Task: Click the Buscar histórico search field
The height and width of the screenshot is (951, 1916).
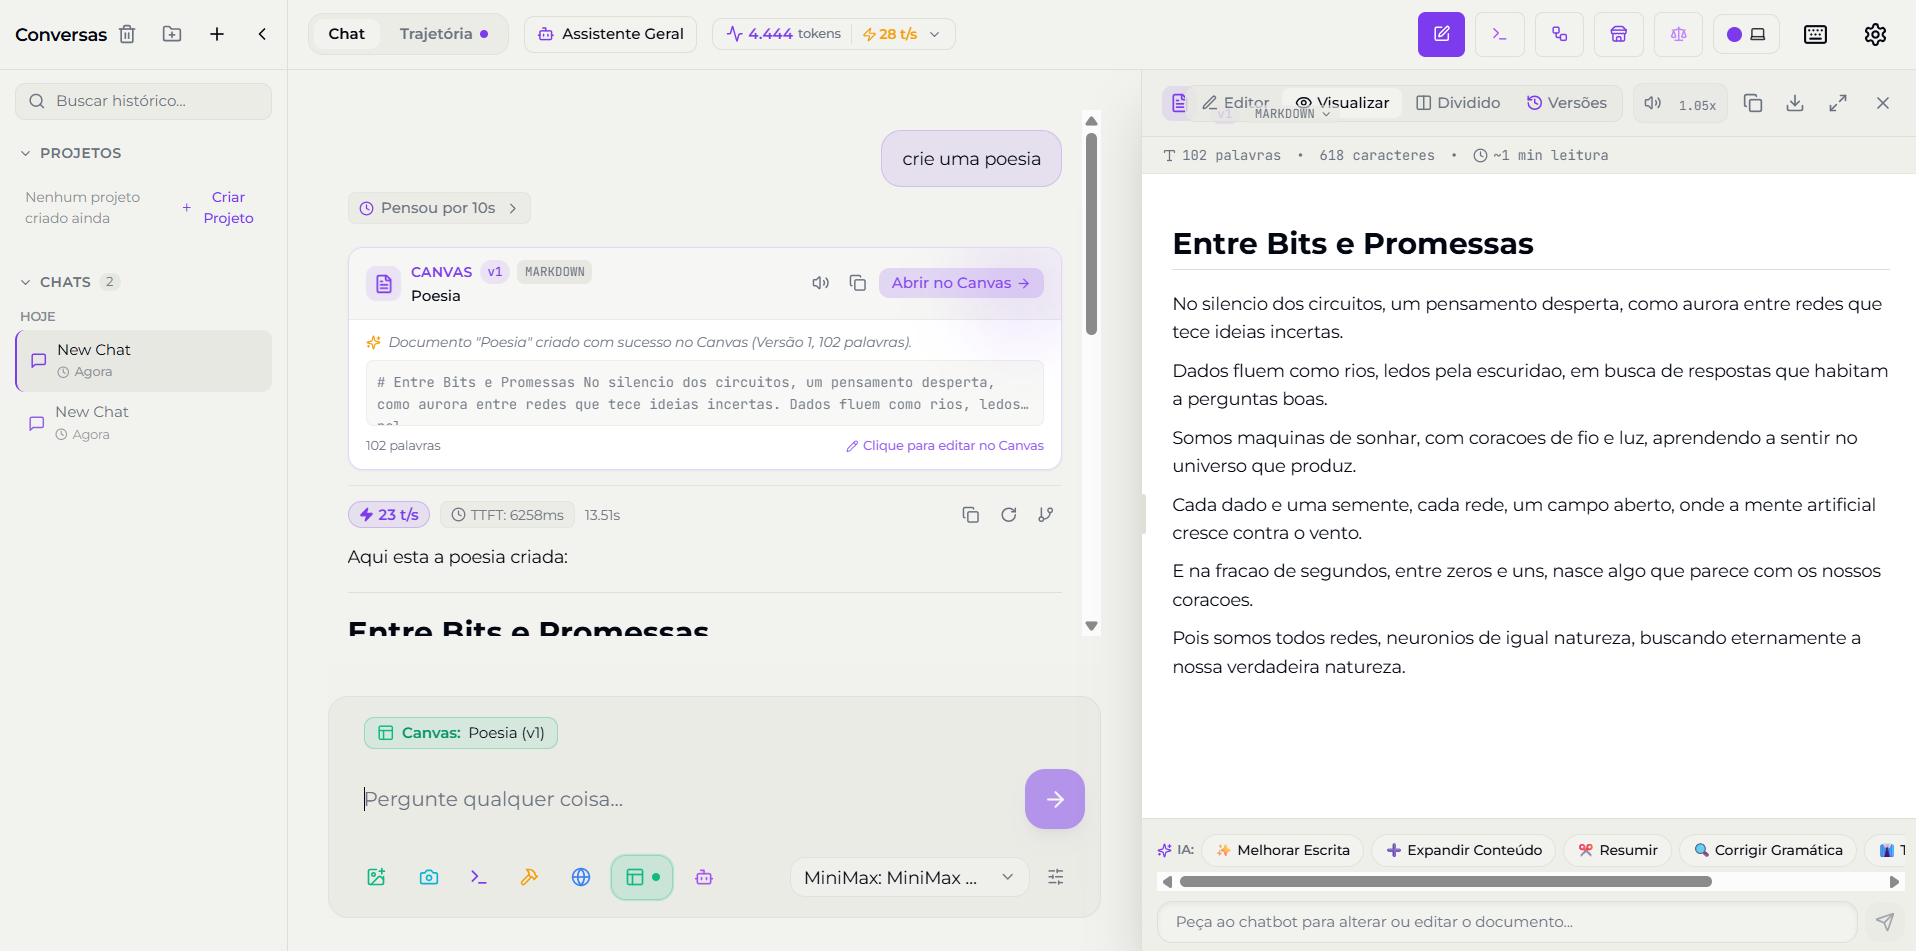Action: pos(143,101)
